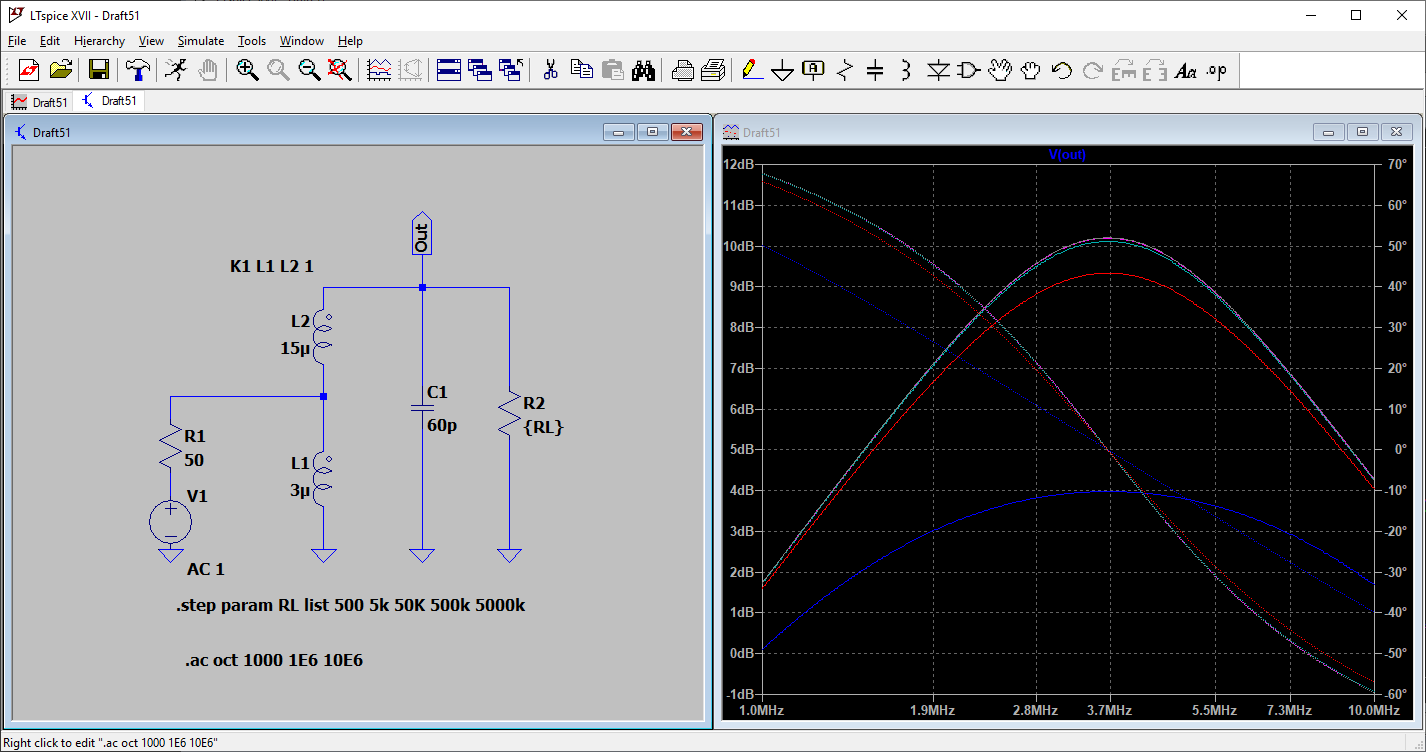1426x752 pixels.
Task: Choose the cut scissors tool
Action: (x=550, y=69)
